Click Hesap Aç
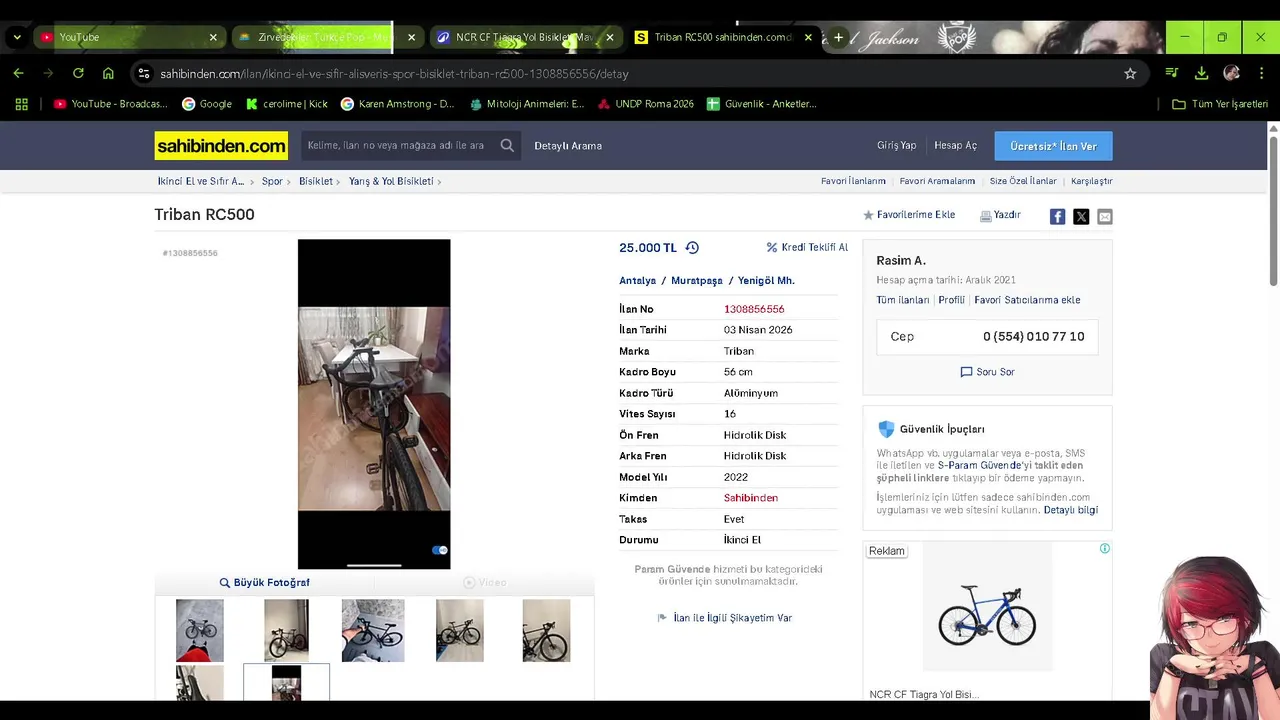Screen dimensions: 1280x720 [x=955, y=146]
